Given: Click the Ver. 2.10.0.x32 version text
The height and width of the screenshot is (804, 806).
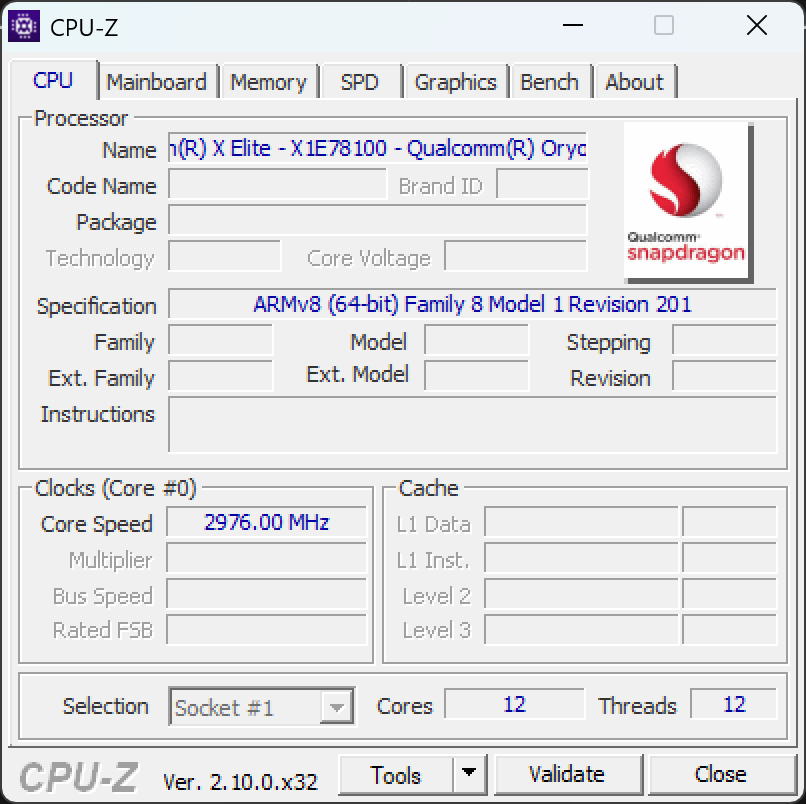Looking at the screenshot, I should [241, 782].
